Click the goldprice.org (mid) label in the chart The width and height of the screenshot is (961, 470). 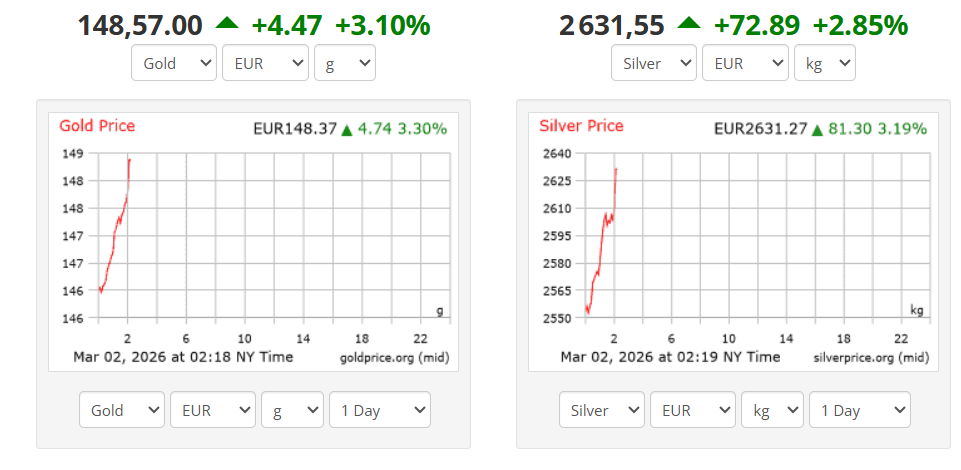(x=394, y=357)
